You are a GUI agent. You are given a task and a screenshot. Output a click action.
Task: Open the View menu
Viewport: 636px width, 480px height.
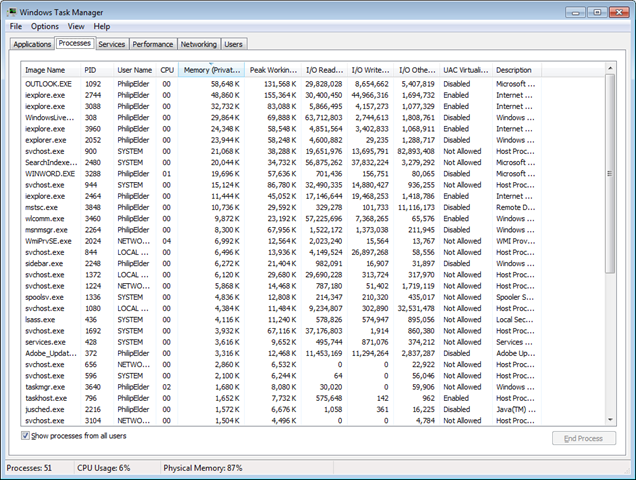pos(76,26)
